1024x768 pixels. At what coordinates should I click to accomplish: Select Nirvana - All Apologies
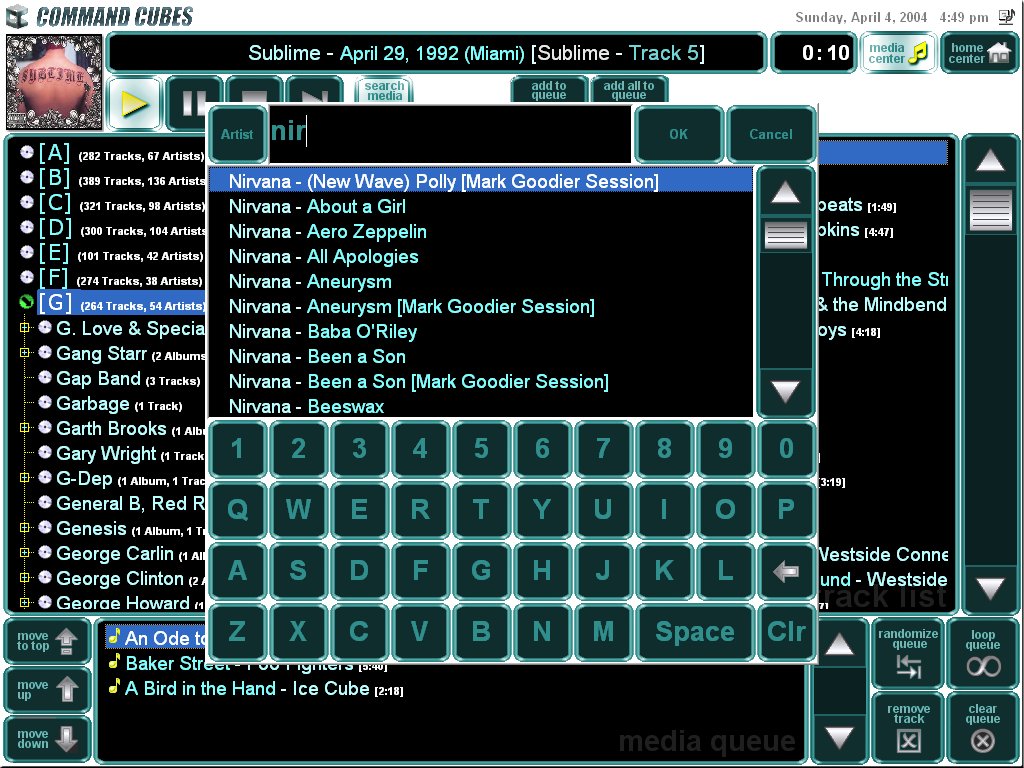click(481, 256)
